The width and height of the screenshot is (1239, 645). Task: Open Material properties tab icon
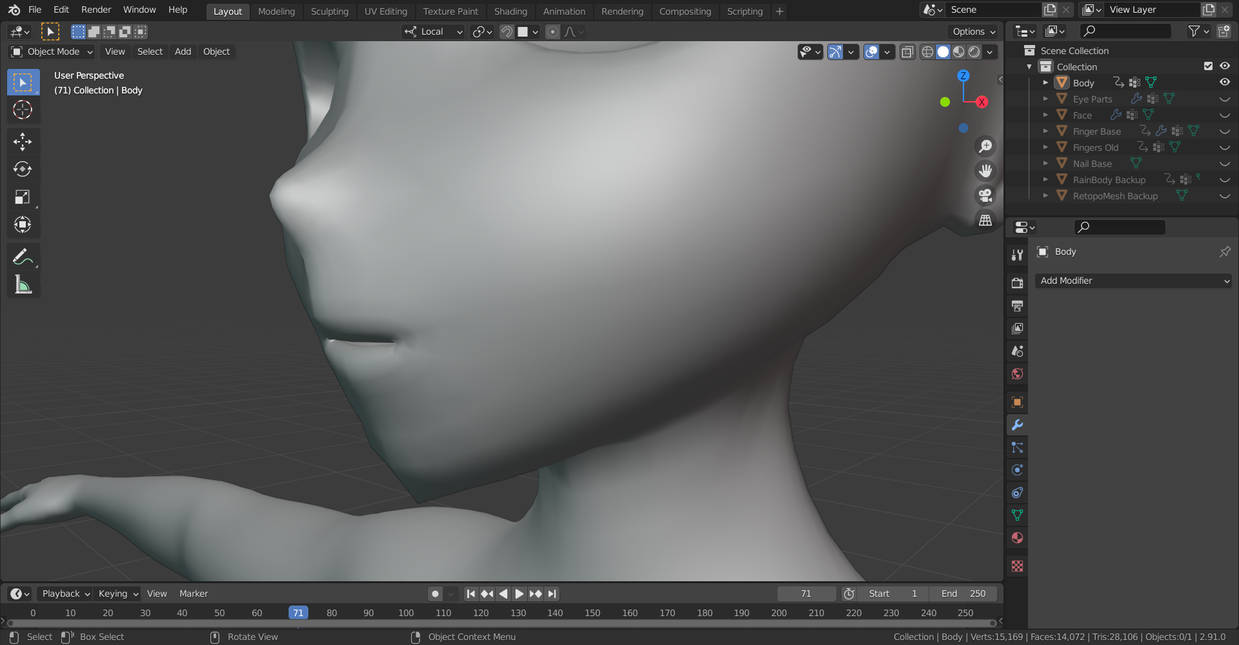pyautogui.click(x=1017, y=538)
